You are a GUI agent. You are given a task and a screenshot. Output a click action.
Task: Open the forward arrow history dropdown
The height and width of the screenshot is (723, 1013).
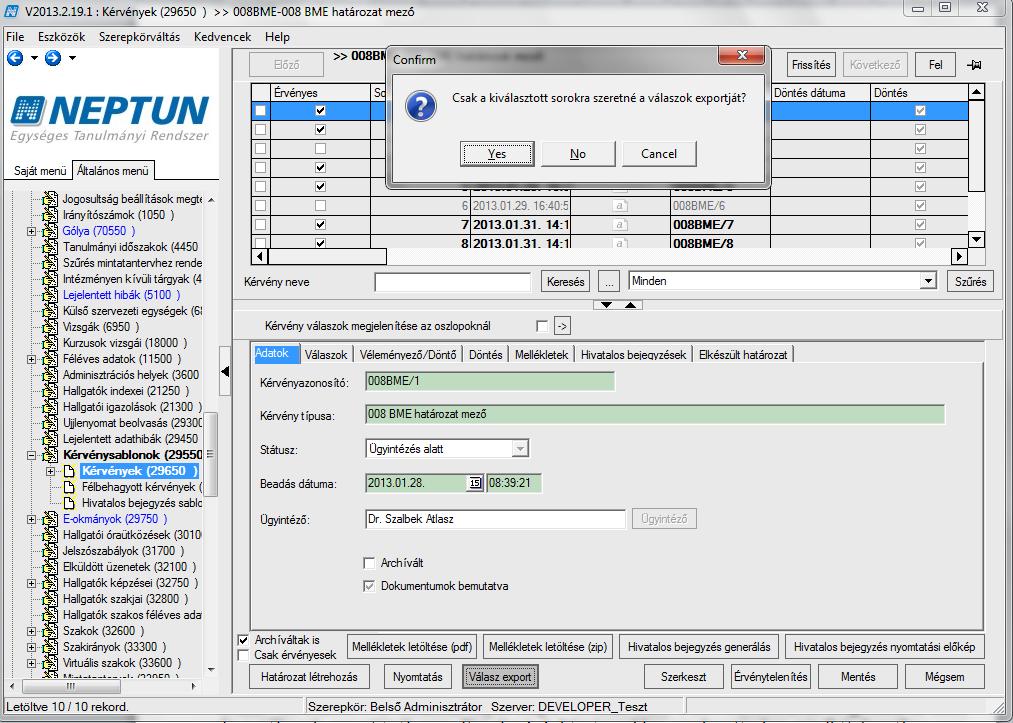[72, 58]
